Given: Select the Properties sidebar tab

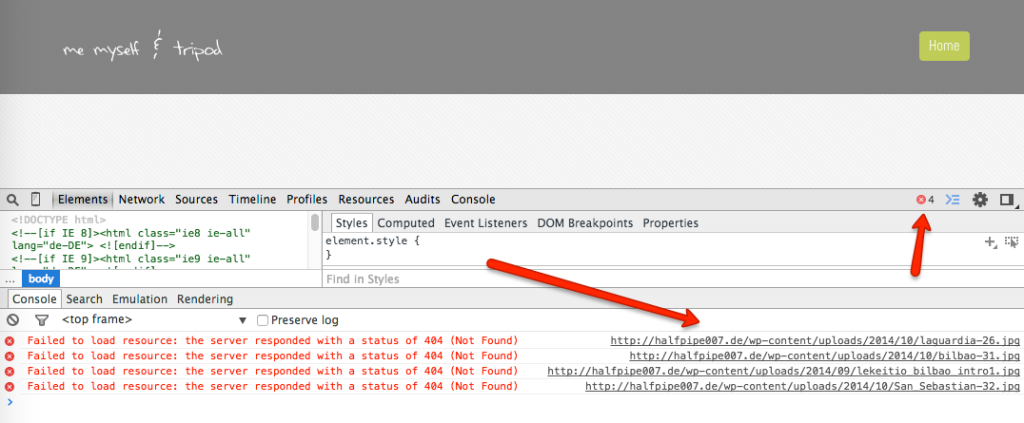Looking at the screenshot, I should click(x=671, y=223).
